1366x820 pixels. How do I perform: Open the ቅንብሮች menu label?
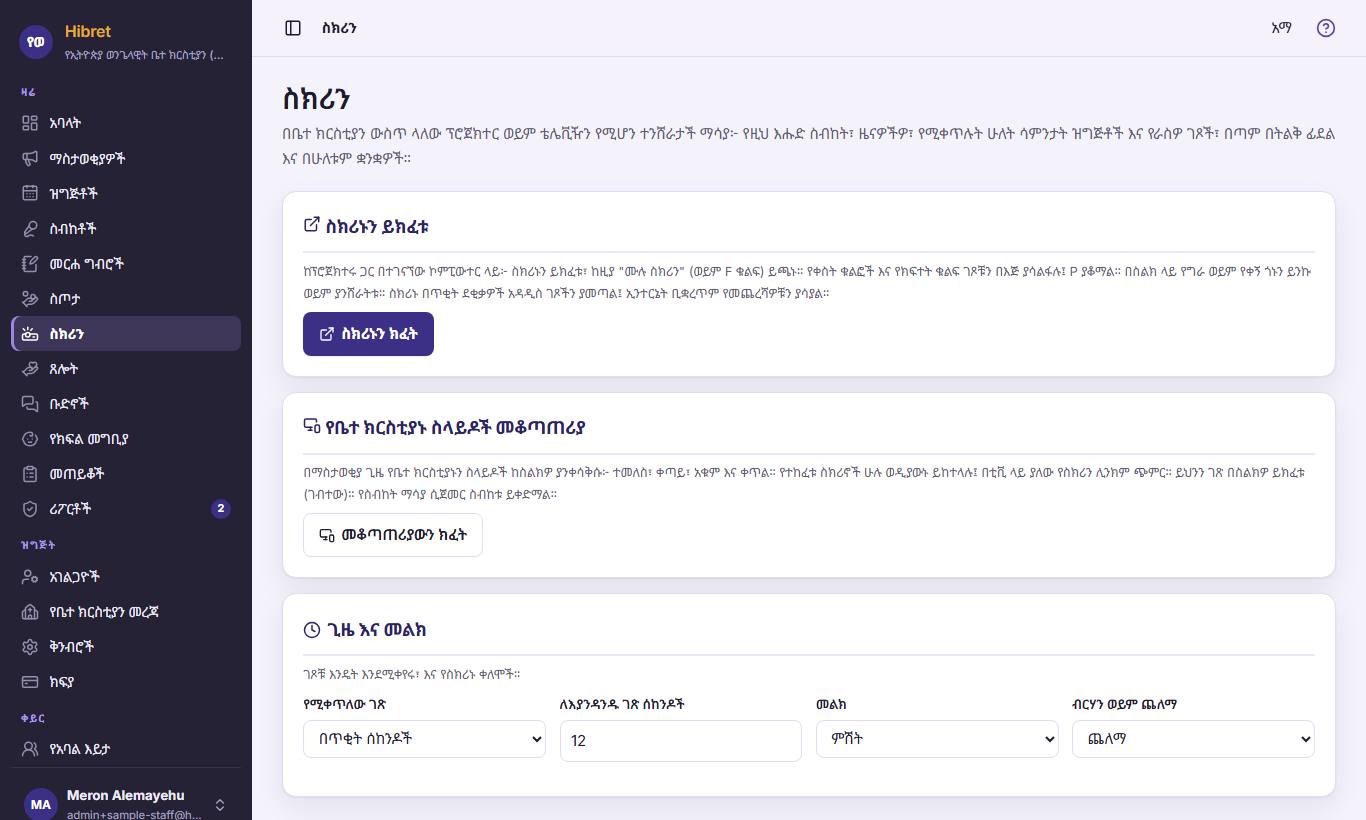[x=72, y=647]
